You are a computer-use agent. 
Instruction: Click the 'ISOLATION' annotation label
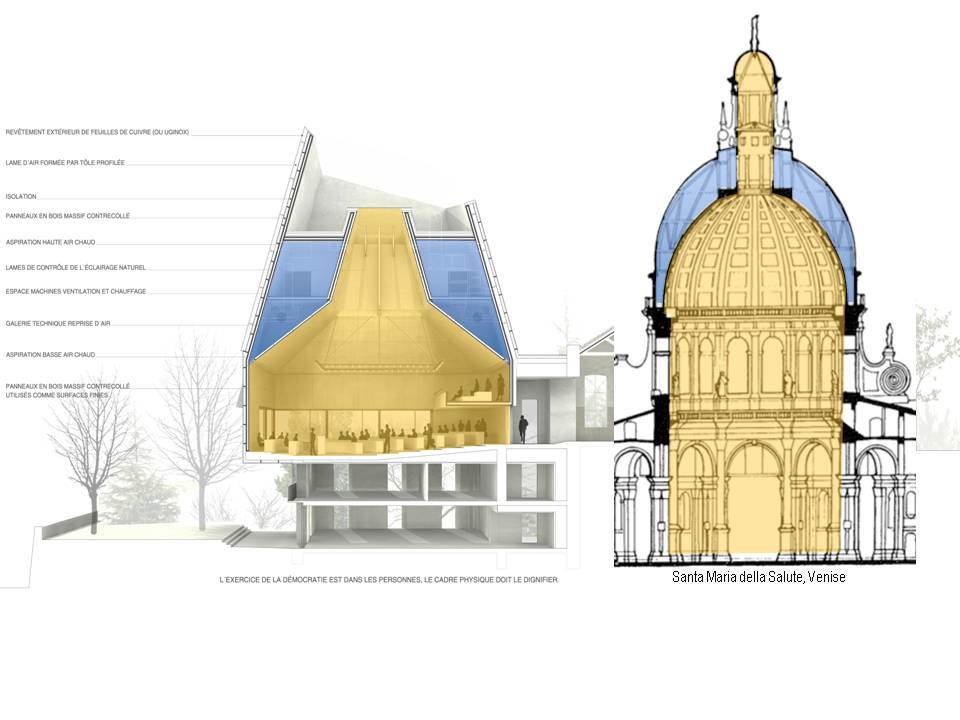[x=21, y=197]
